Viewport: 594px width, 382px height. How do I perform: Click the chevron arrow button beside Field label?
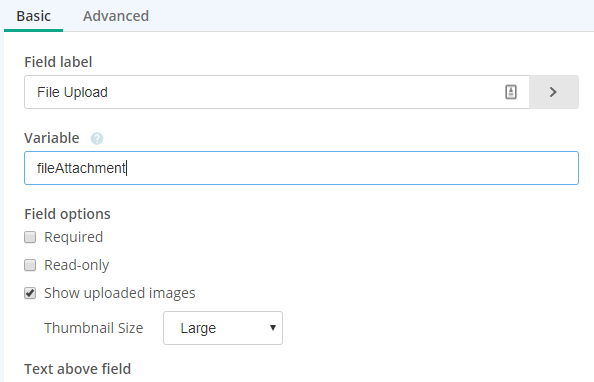pyautogui.click(x=553, y=92)
